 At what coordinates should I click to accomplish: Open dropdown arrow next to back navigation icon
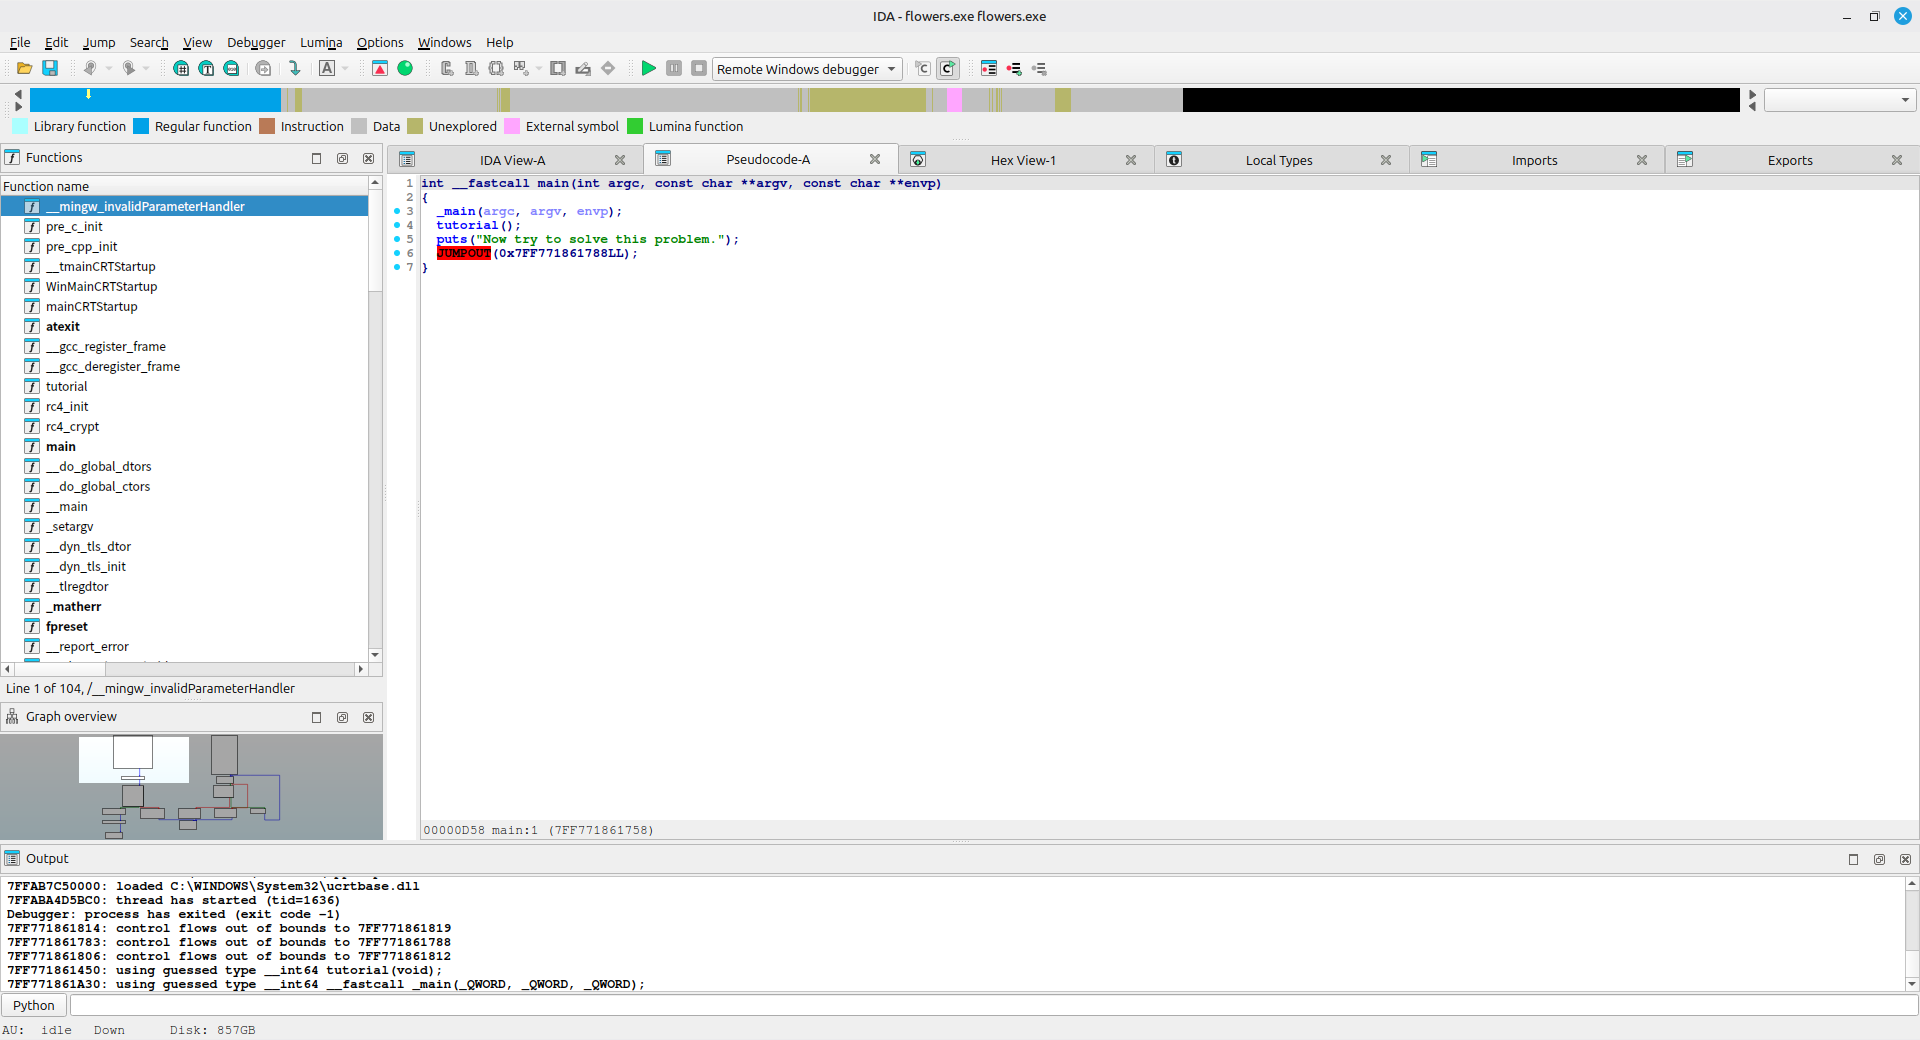(109, 69)
